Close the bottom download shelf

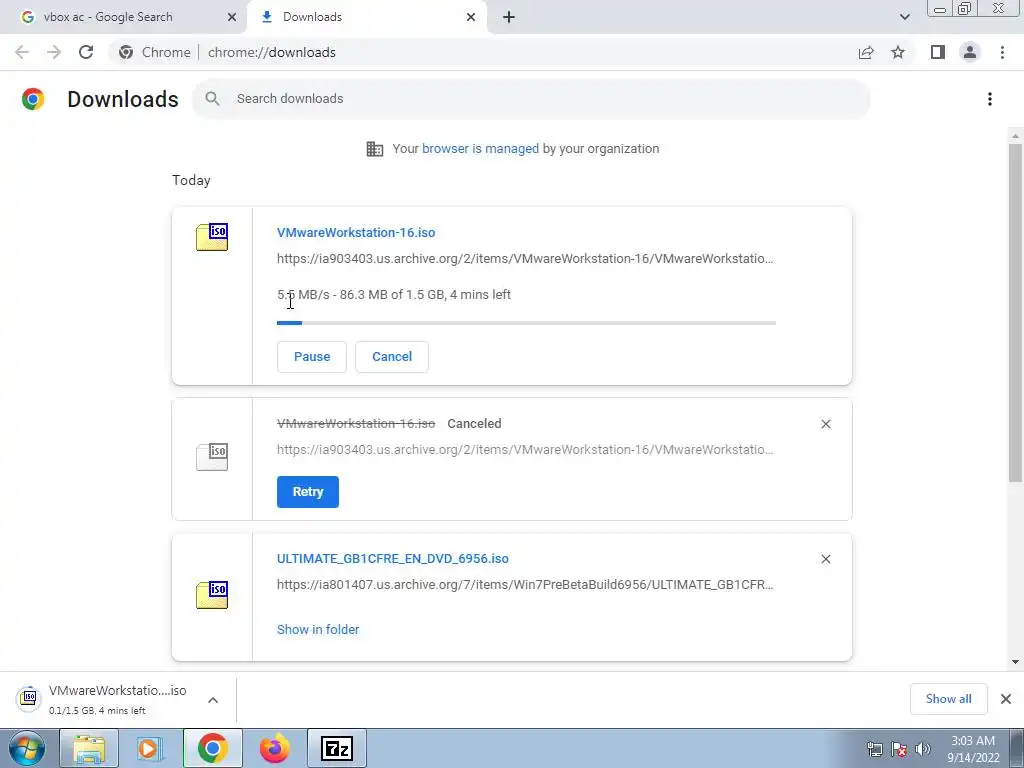click(x=1006, y=699)
